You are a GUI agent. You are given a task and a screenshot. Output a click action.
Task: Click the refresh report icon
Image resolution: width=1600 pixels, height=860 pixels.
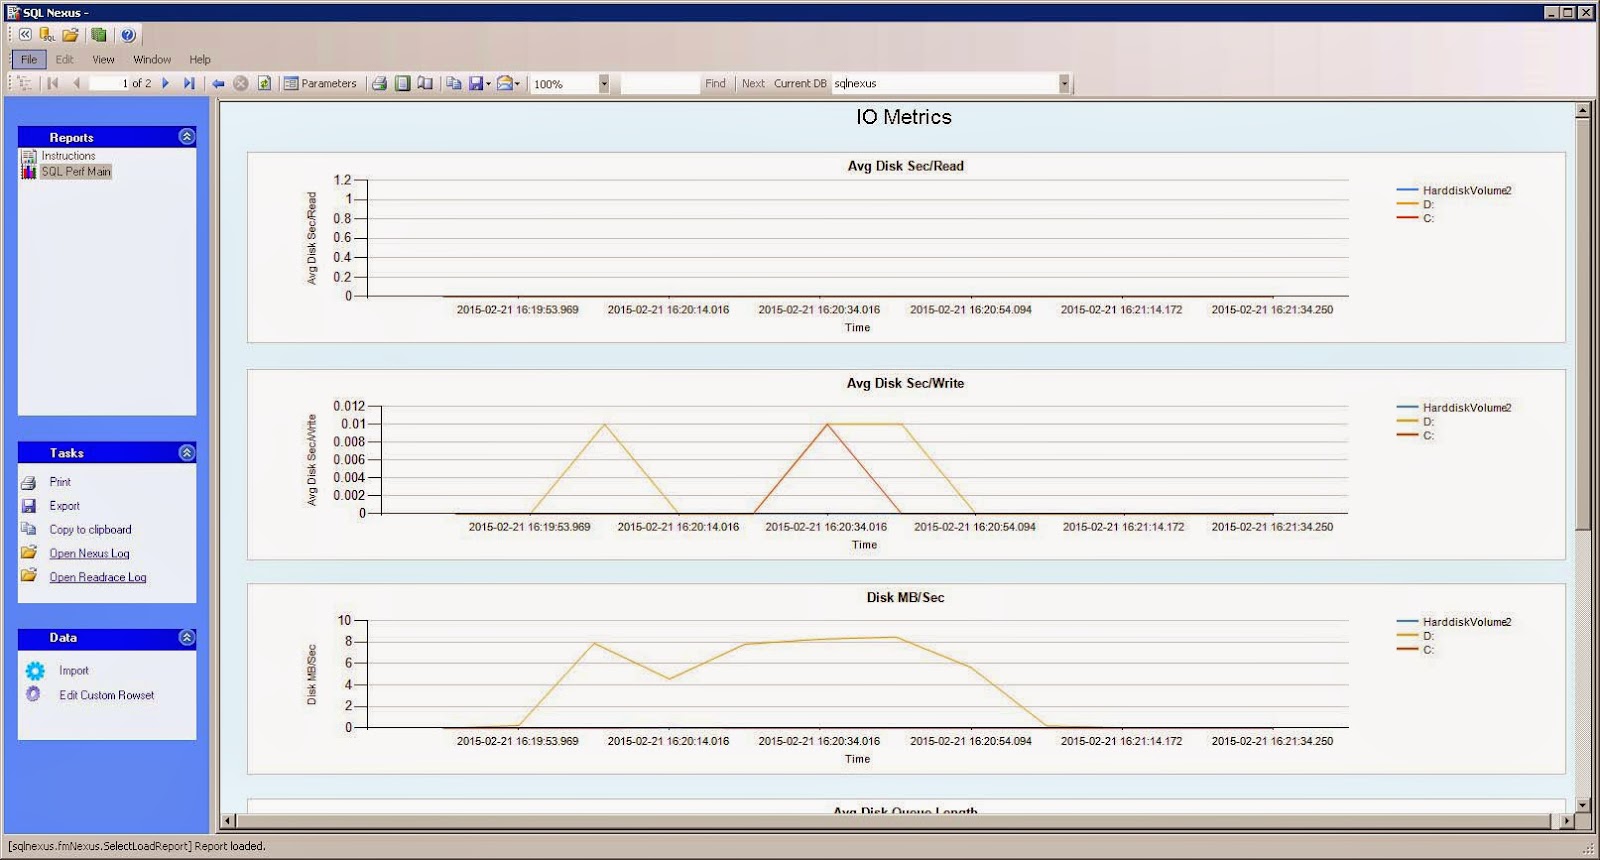pos(264,84)
